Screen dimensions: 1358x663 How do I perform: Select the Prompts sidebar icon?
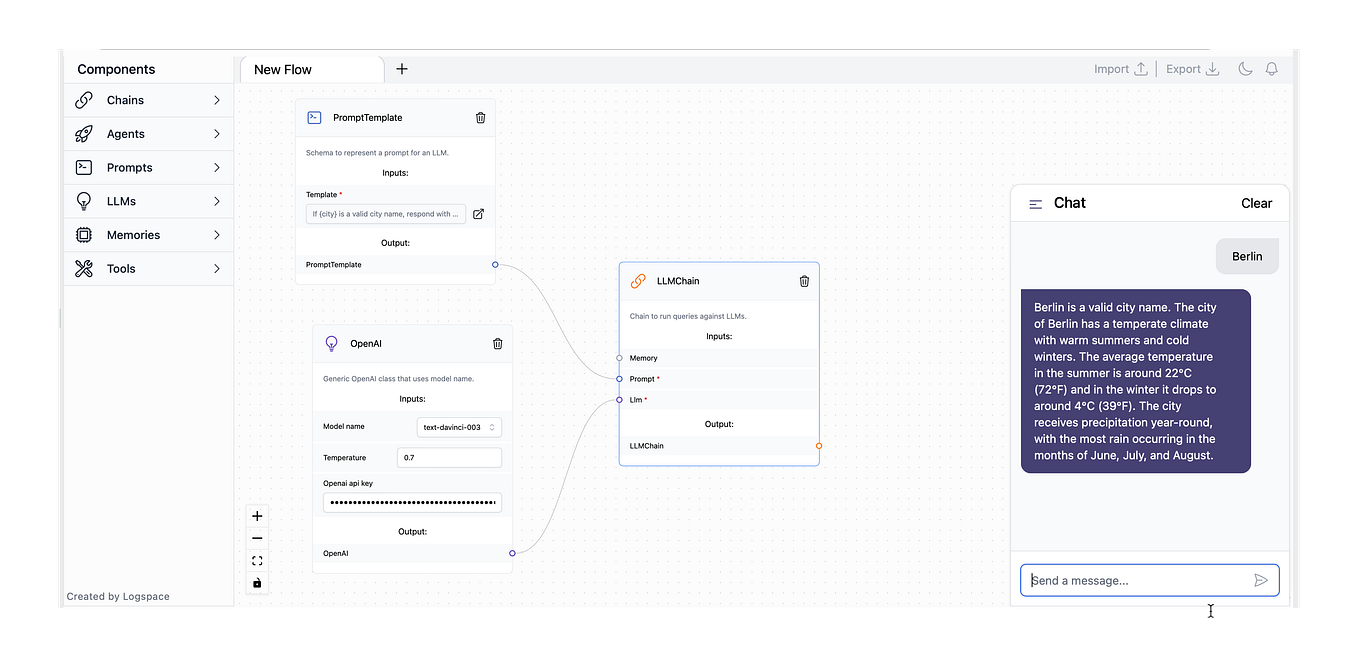[83, 167]
